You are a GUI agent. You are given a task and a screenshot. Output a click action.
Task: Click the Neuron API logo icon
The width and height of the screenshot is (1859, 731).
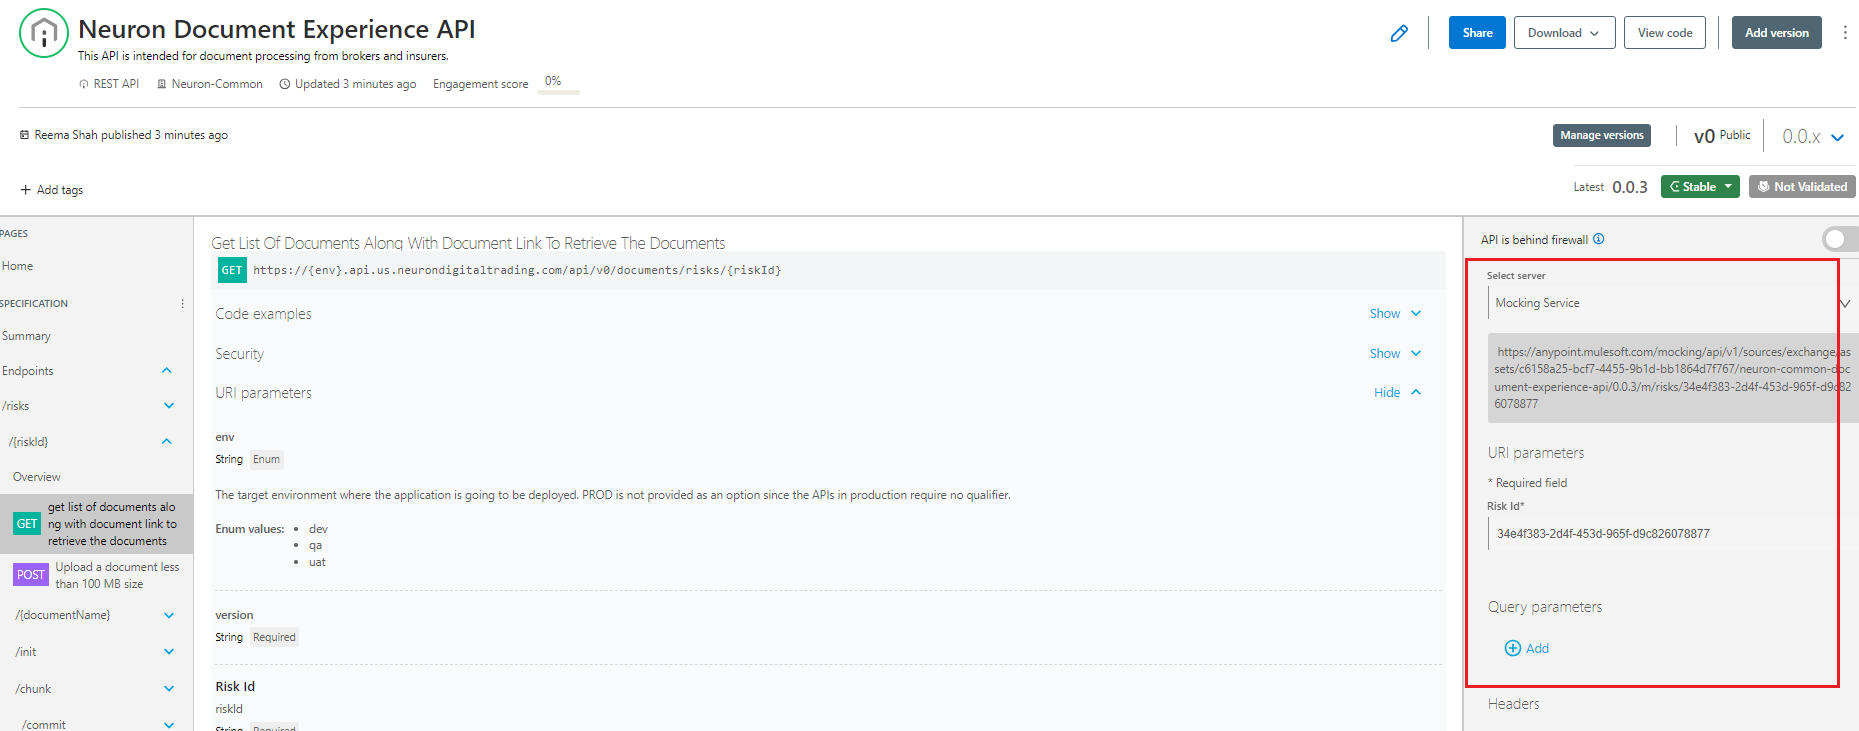coord(44,33)
